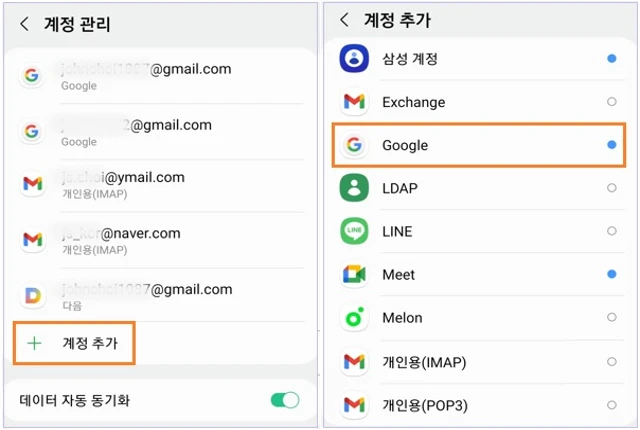Open the second Google account ending 2@gmail.com

[x=161, y=131]
